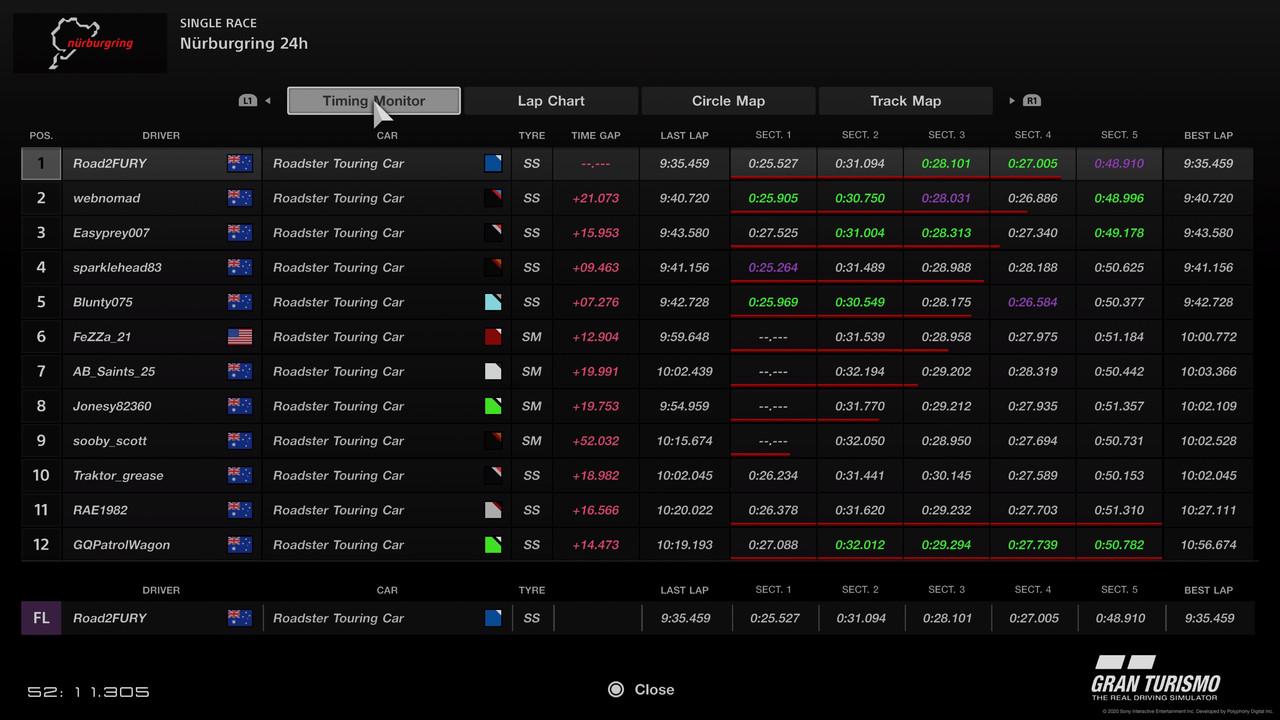Viewport: 1280px width, 720px height.
Task: Select the FL fastest lap badge
Action: pyautogui.click(x=41, y=618)
